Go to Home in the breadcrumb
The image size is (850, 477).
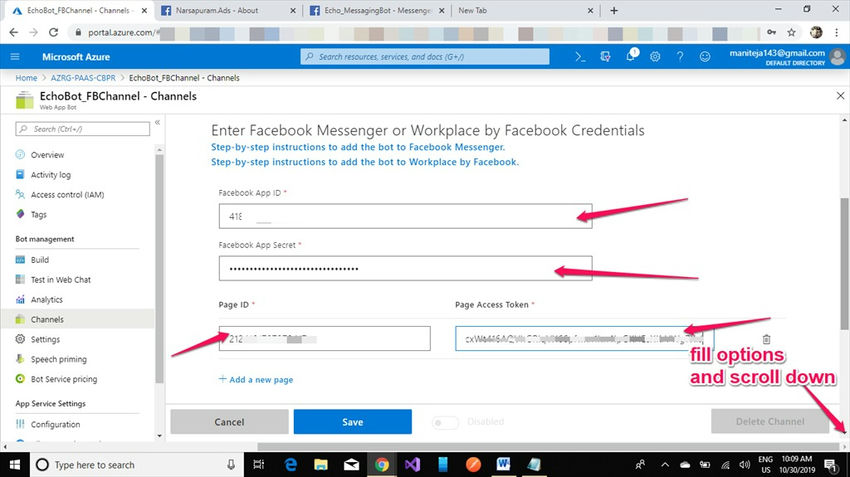tap(26, 78)
